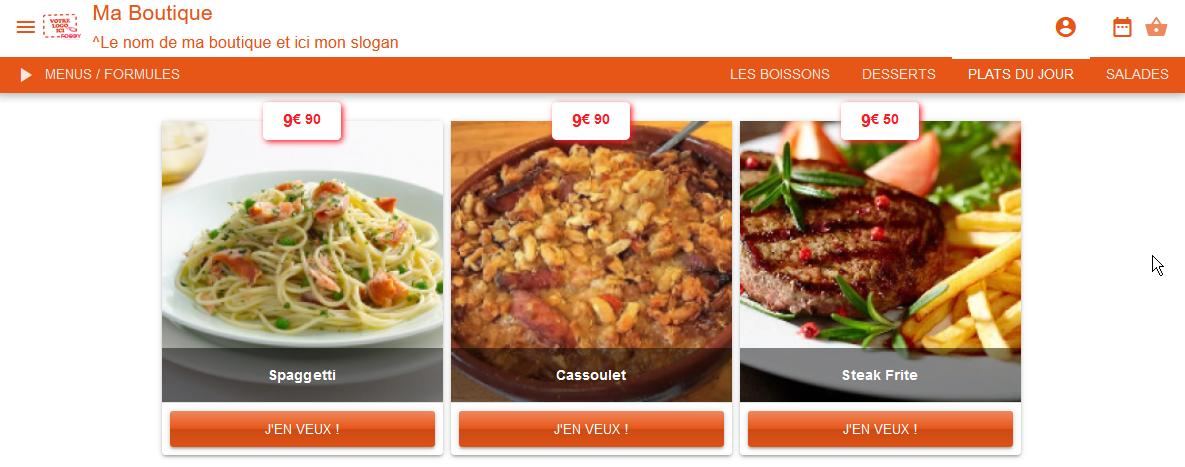Switch to the Les Boissons tab
The width and height of the screenshot is (1185, 467).
click(x=779, y=75)
